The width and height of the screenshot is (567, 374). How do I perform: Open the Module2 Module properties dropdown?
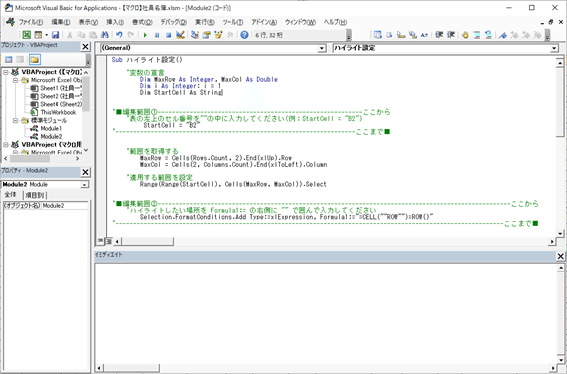pyautogui.click(x=85, y=184)
